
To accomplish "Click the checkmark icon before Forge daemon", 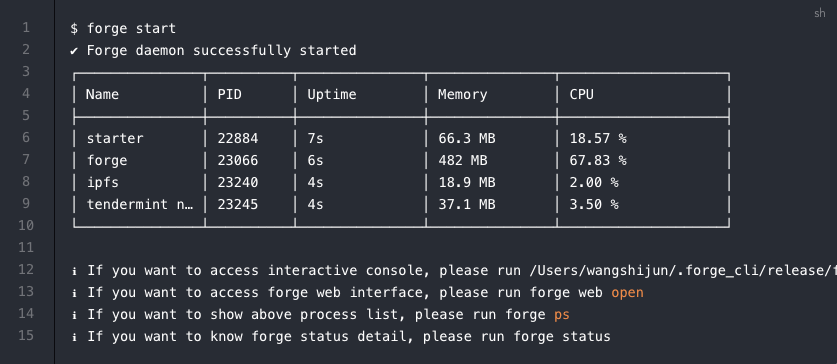I will pos(74,51).
